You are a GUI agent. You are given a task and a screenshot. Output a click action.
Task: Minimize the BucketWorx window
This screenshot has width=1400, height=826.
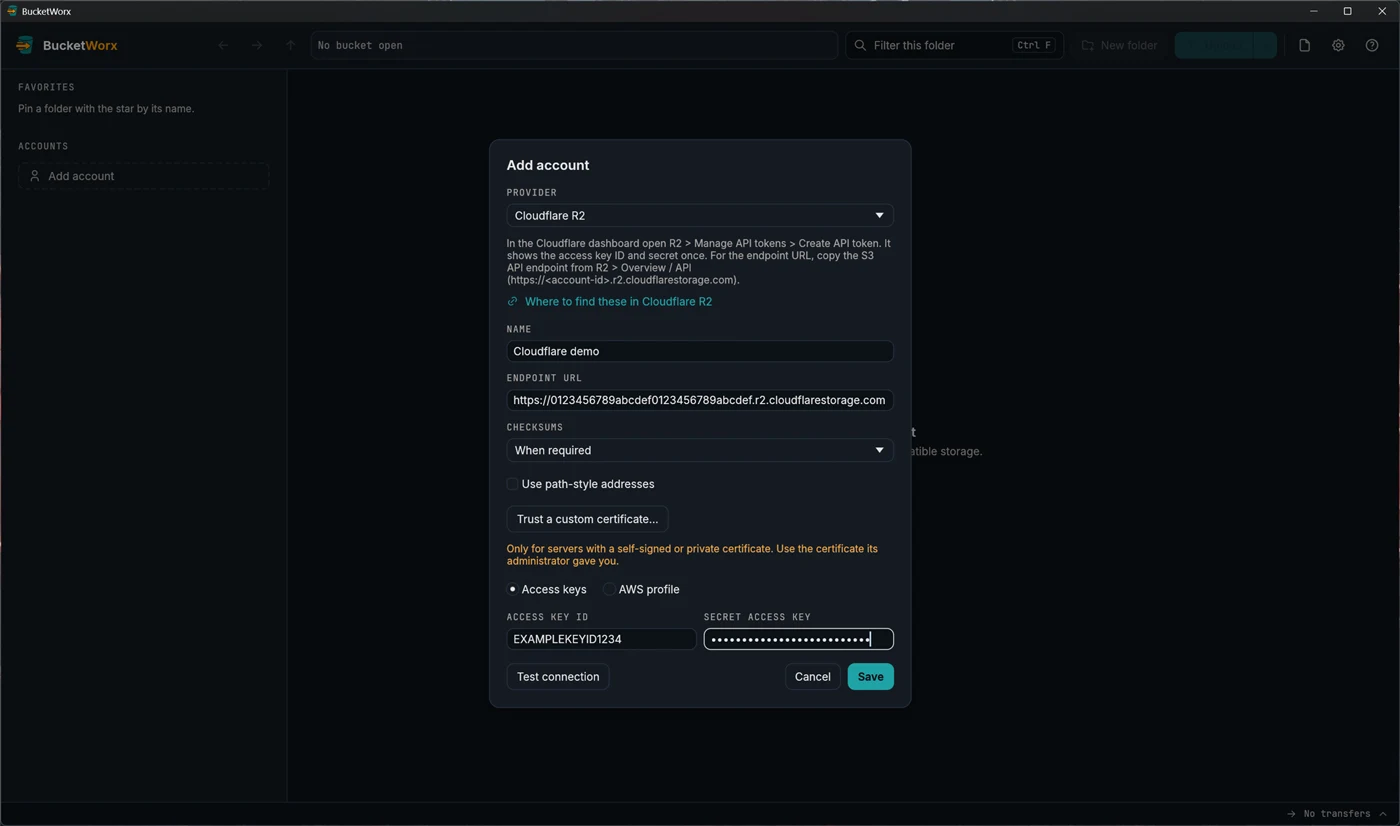[1314, 11]
